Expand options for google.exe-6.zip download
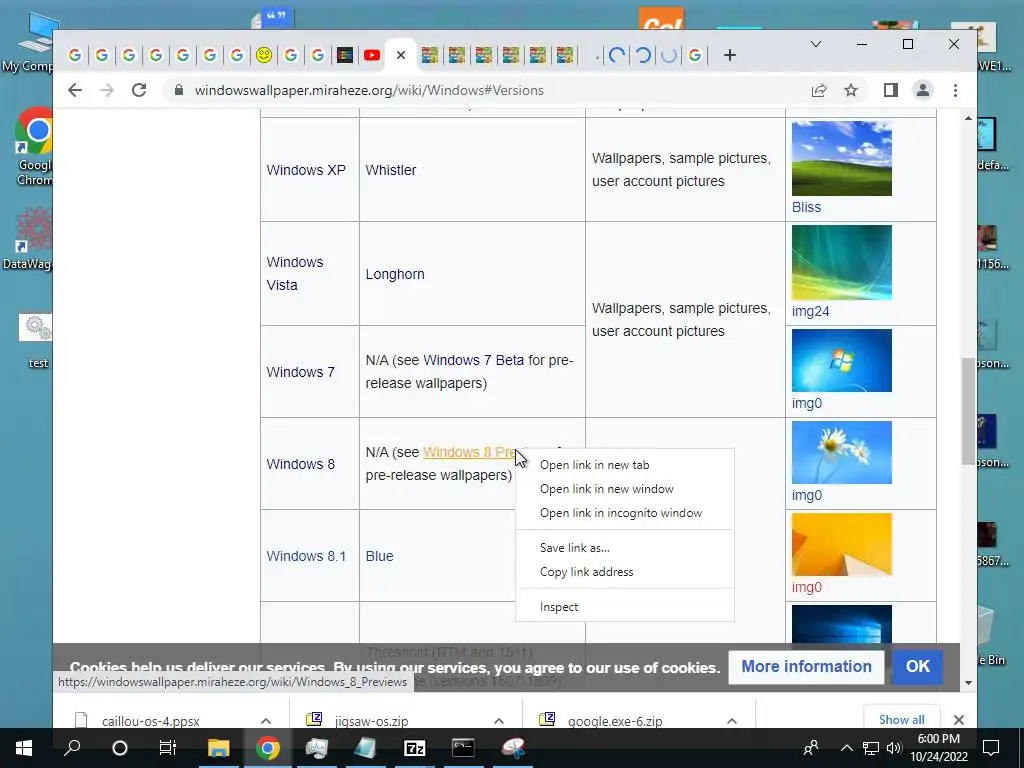Viewport: 1024px width, 768px height. 731,721
